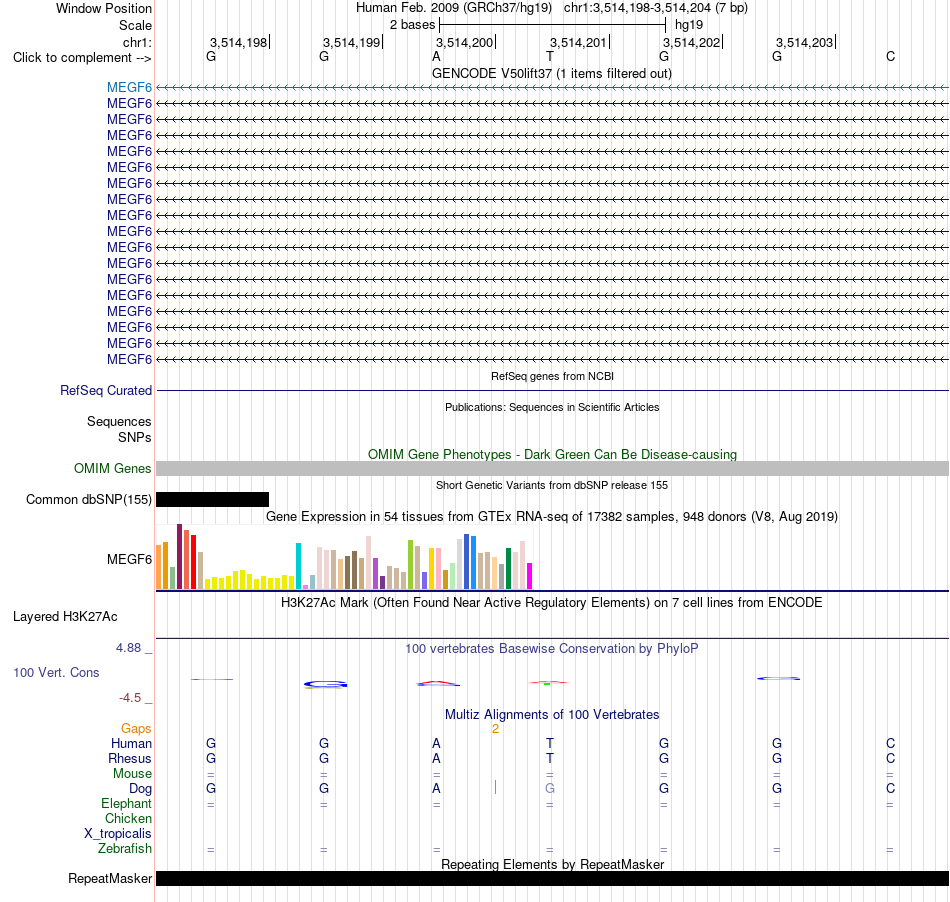The width and height of the screenshot is (950, 902).
Task: Click the hg19 scale bar label
Action: [x=689, y=25]
